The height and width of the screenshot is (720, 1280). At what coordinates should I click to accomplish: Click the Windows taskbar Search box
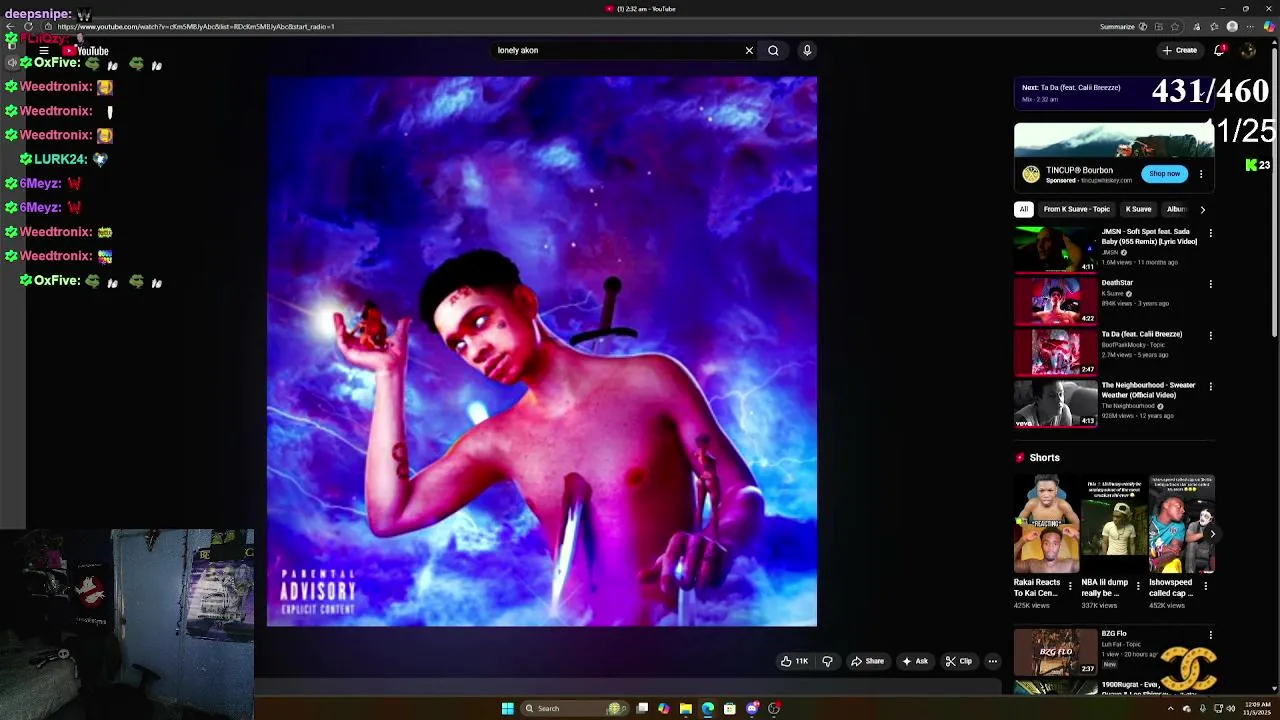pyautogui.click(x=575, y=708)
